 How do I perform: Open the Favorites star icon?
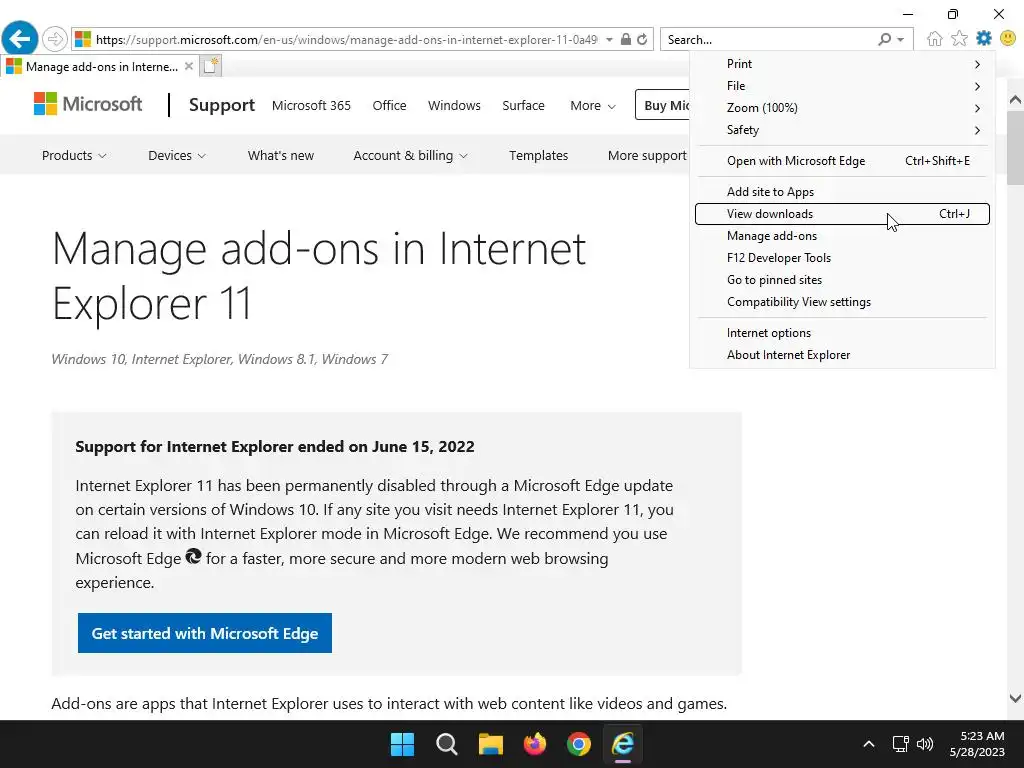pos(959,39)
